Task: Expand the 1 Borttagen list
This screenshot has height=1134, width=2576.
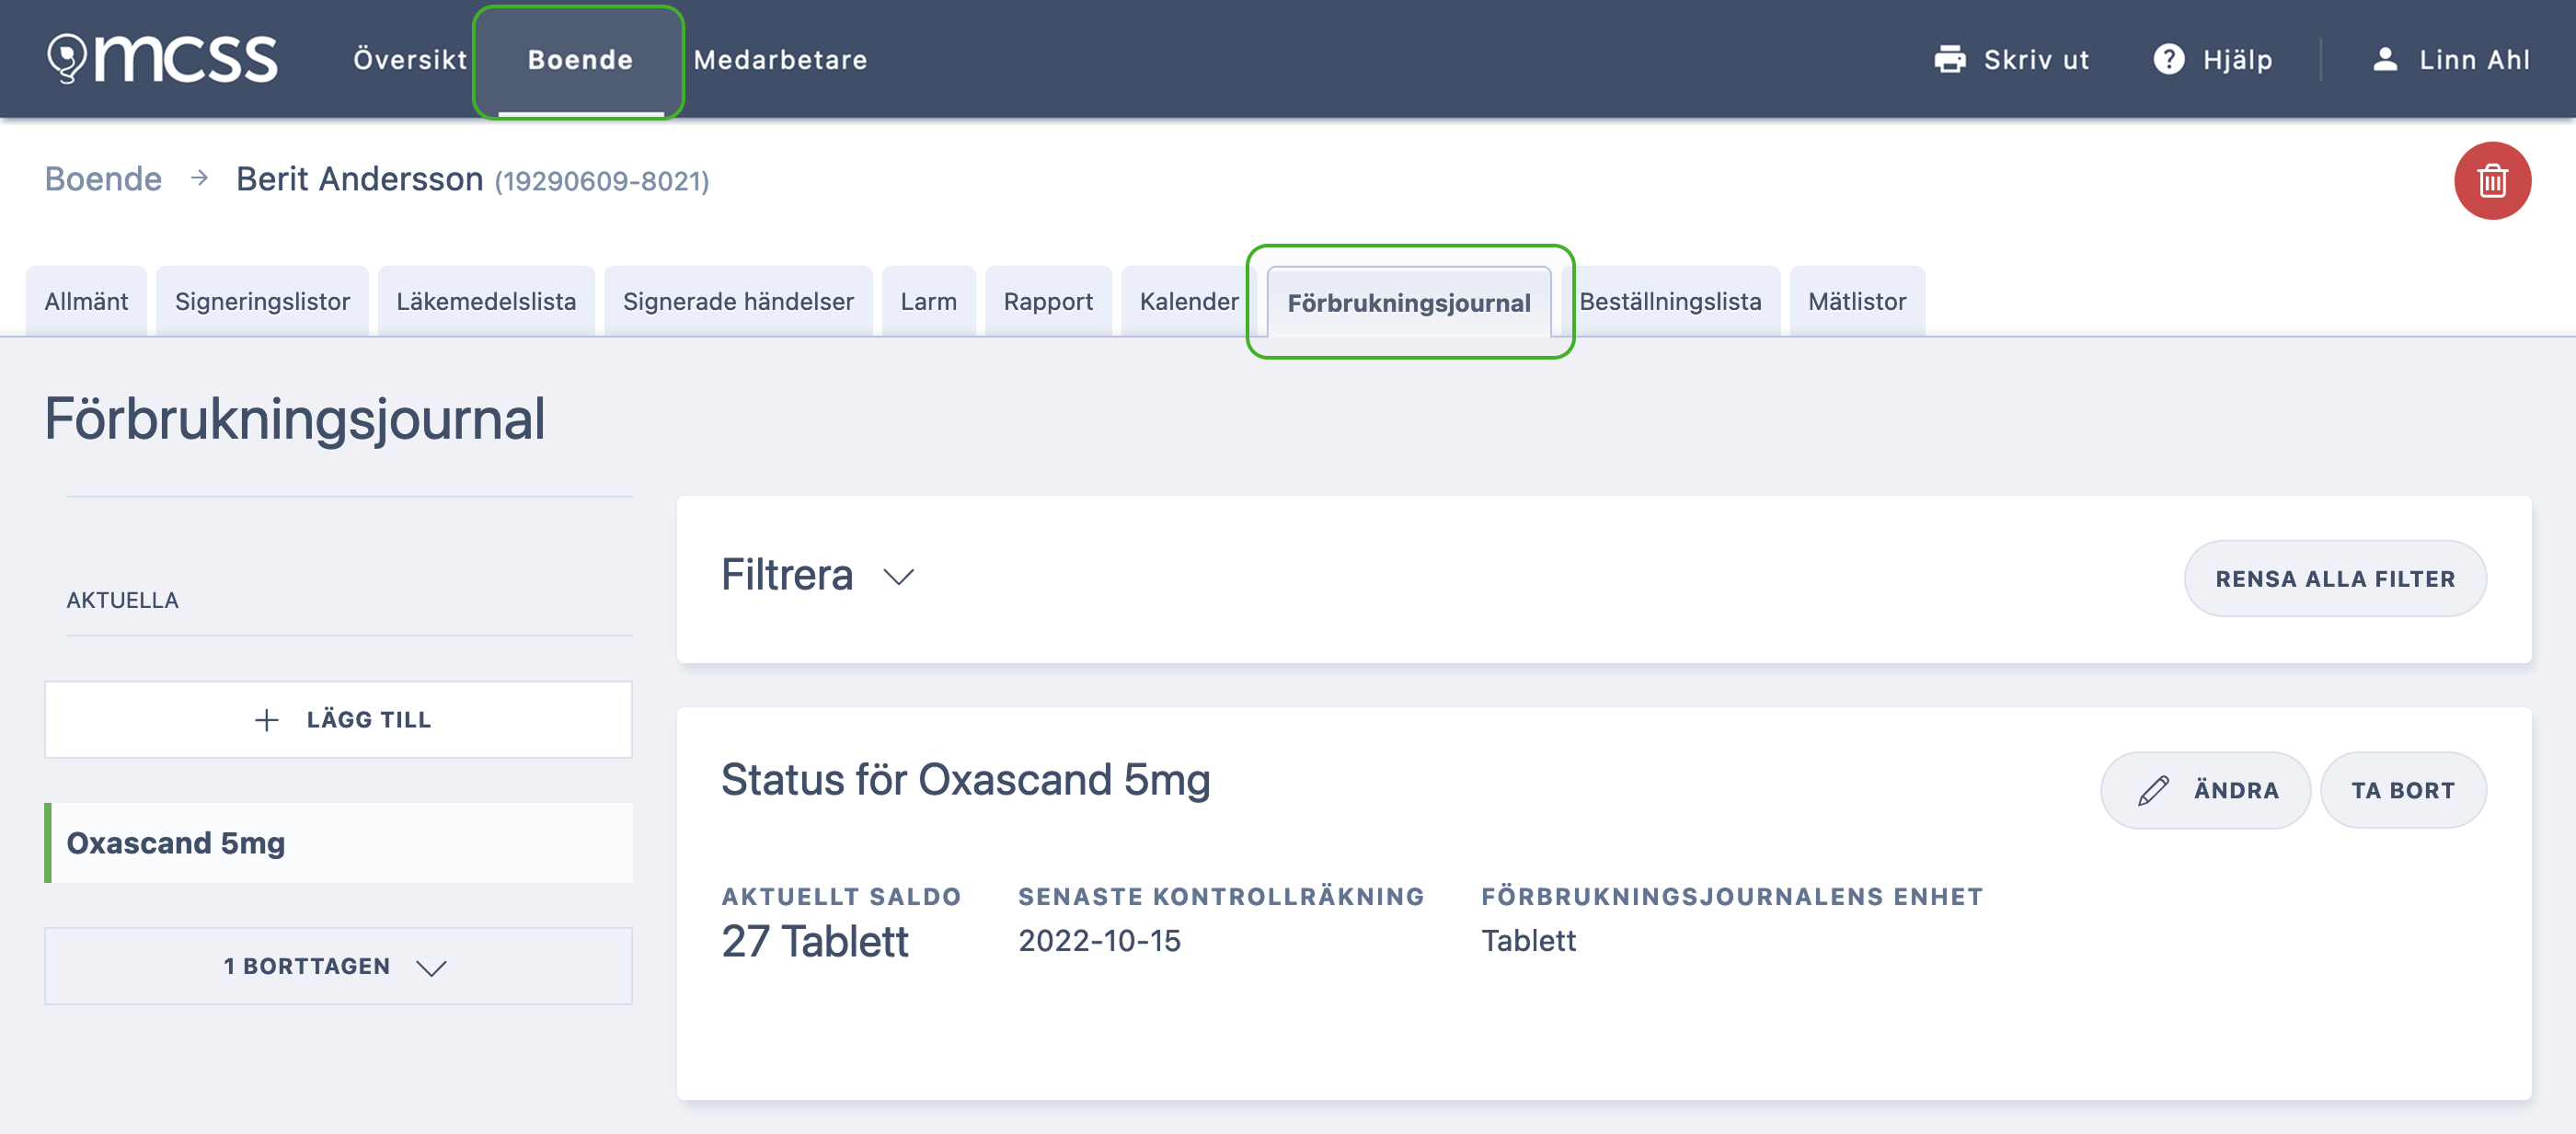Action: [338, 966]
